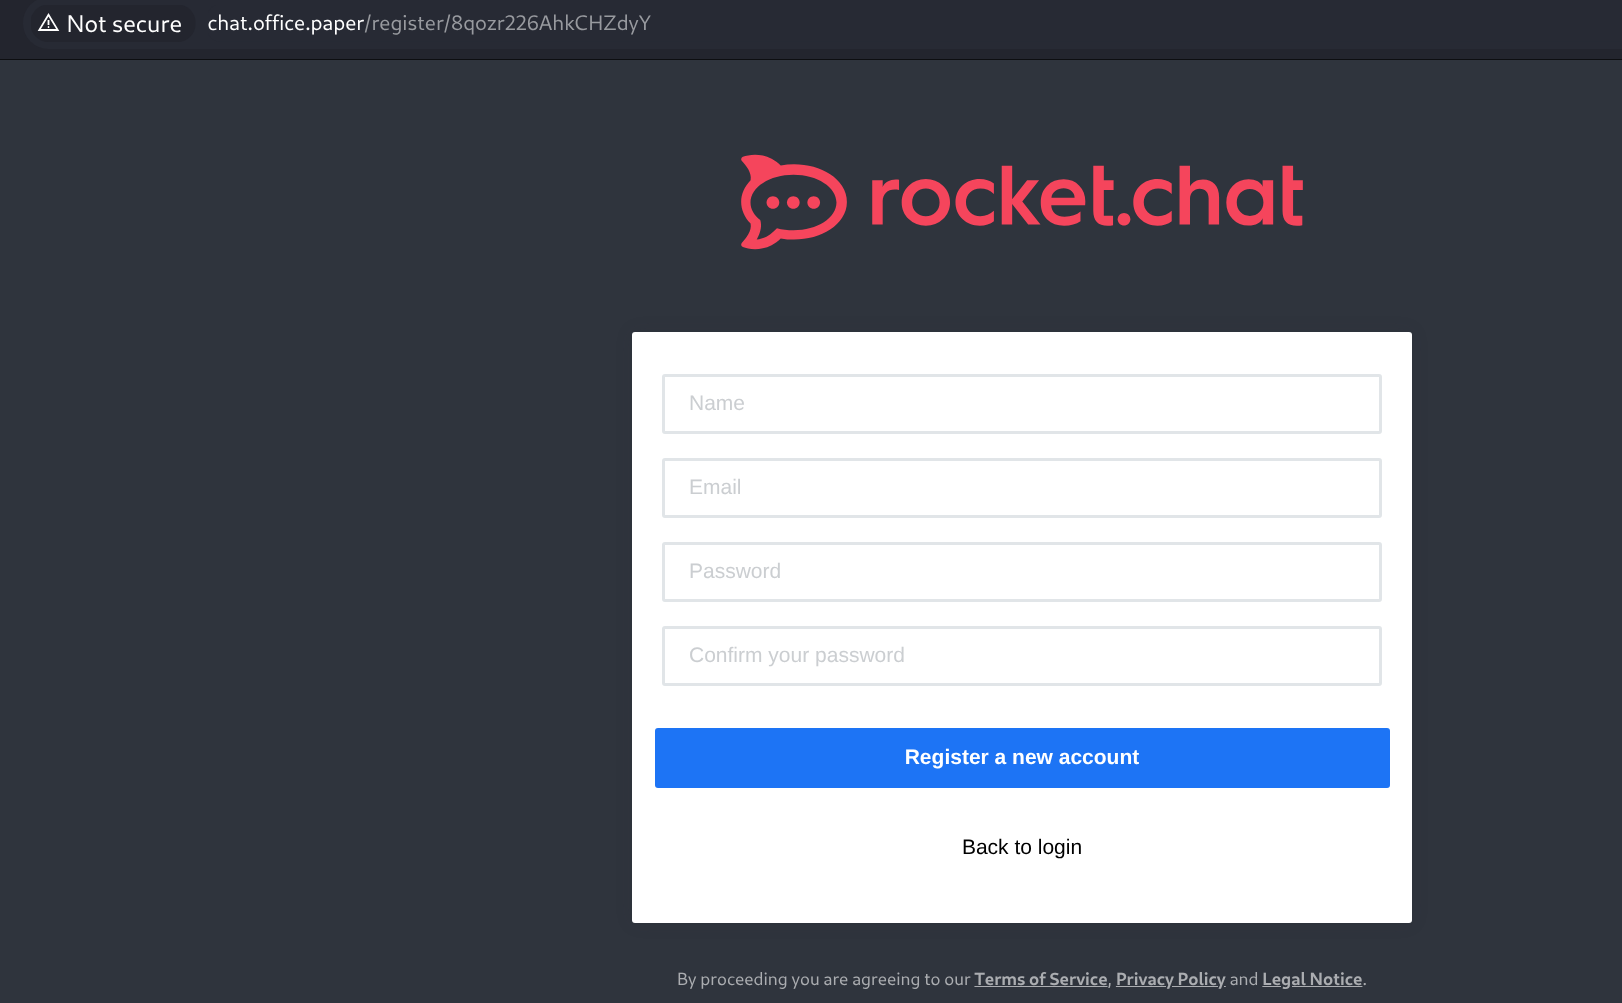Viewport: 1622px width, 1003px height.
Task: Click the register token path in the URL
Action: pyautogui.click(x=510, y=23)
